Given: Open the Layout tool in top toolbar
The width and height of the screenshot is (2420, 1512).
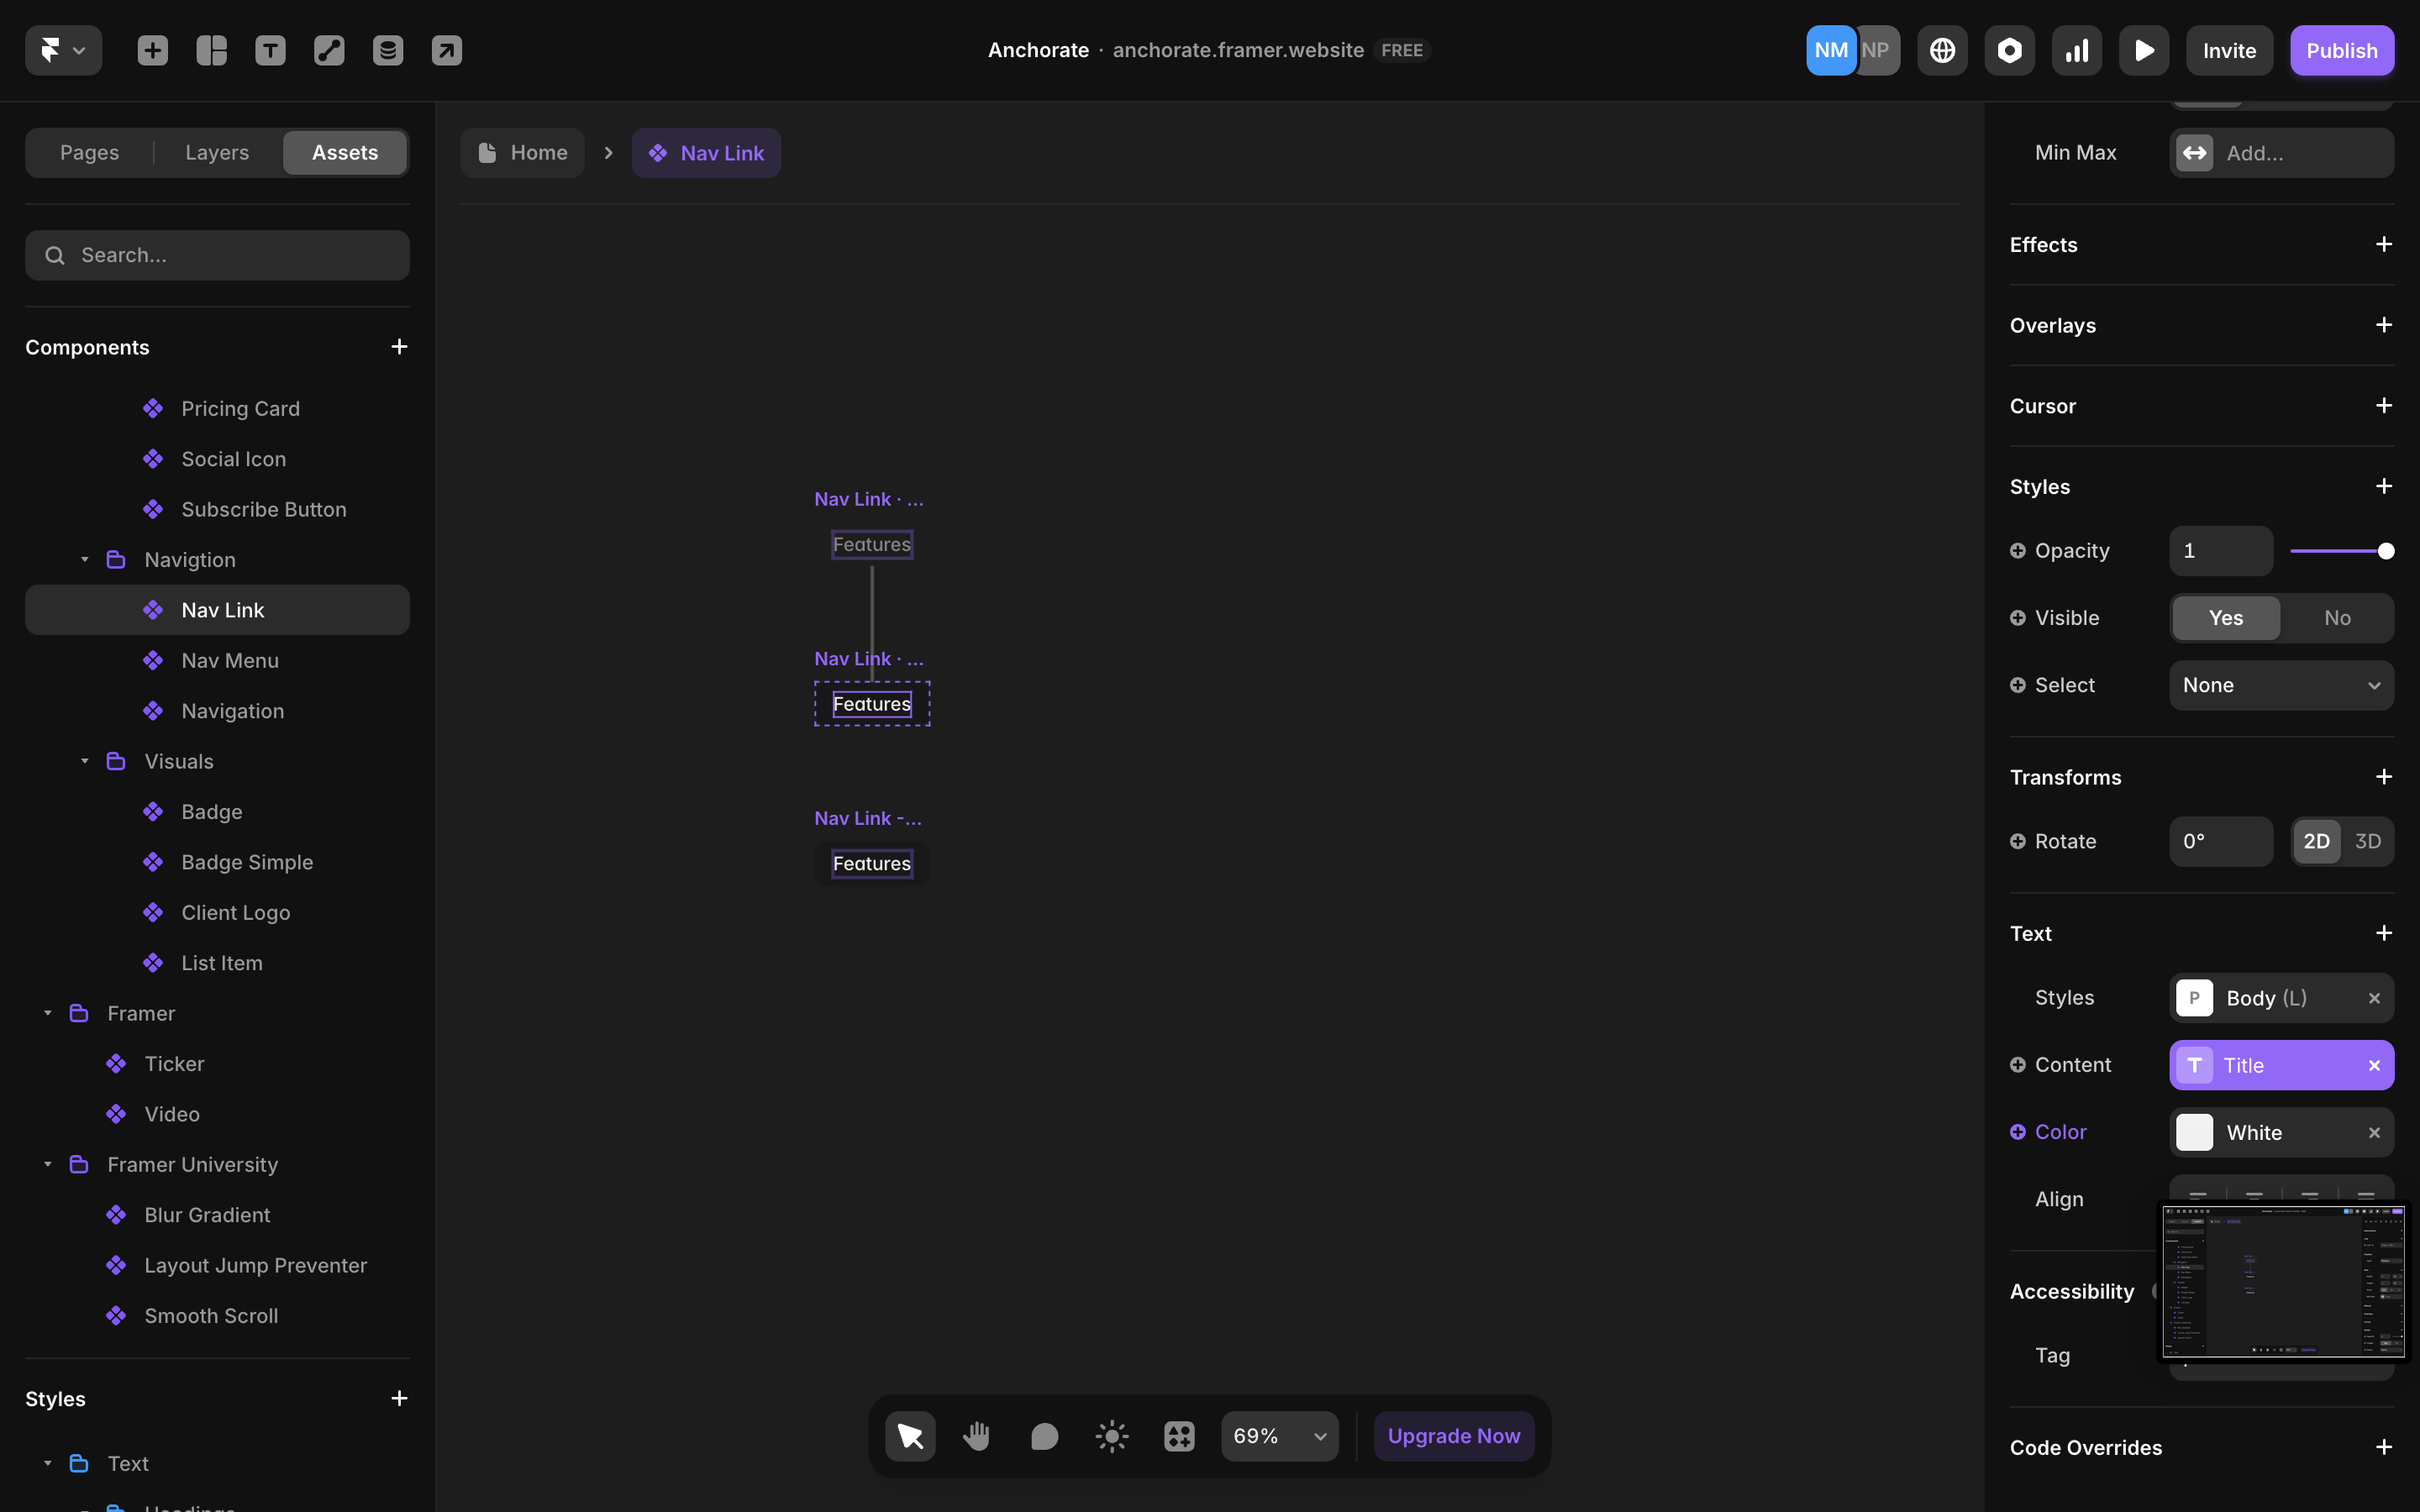Looking at the screenshot, I should point(212,50).
